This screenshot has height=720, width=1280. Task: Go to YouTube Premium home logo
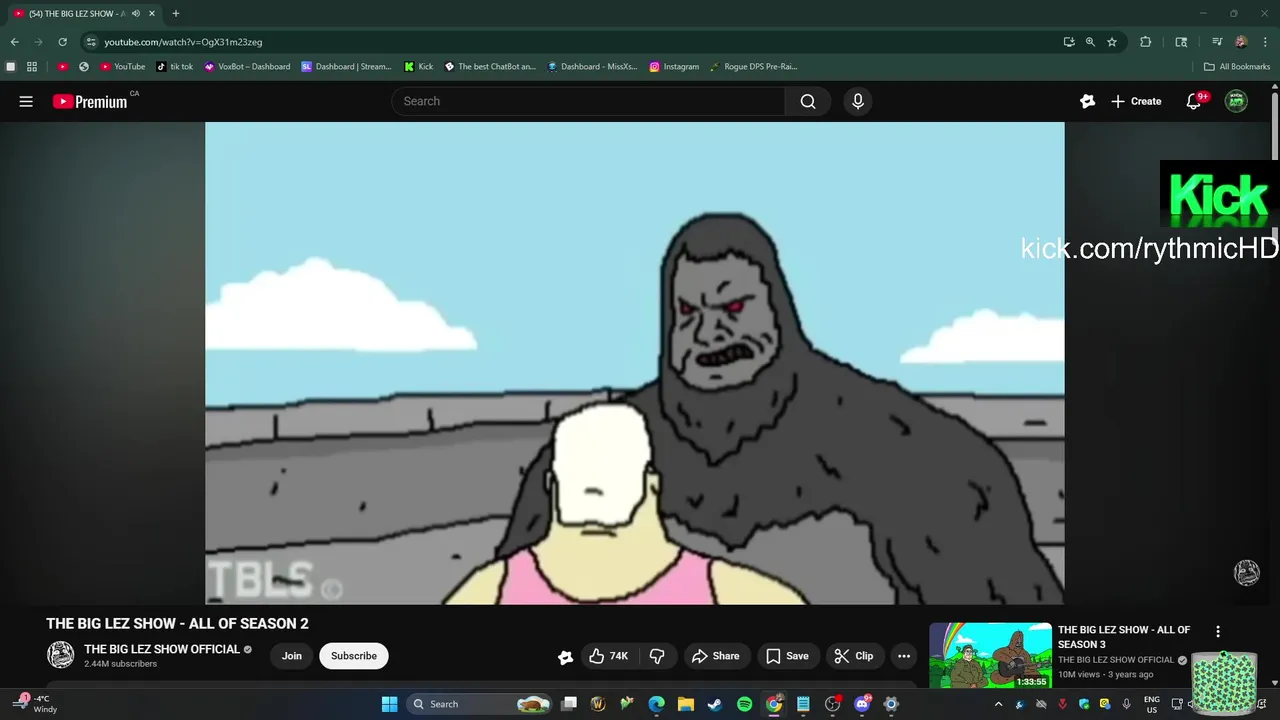tap(90, 101)
